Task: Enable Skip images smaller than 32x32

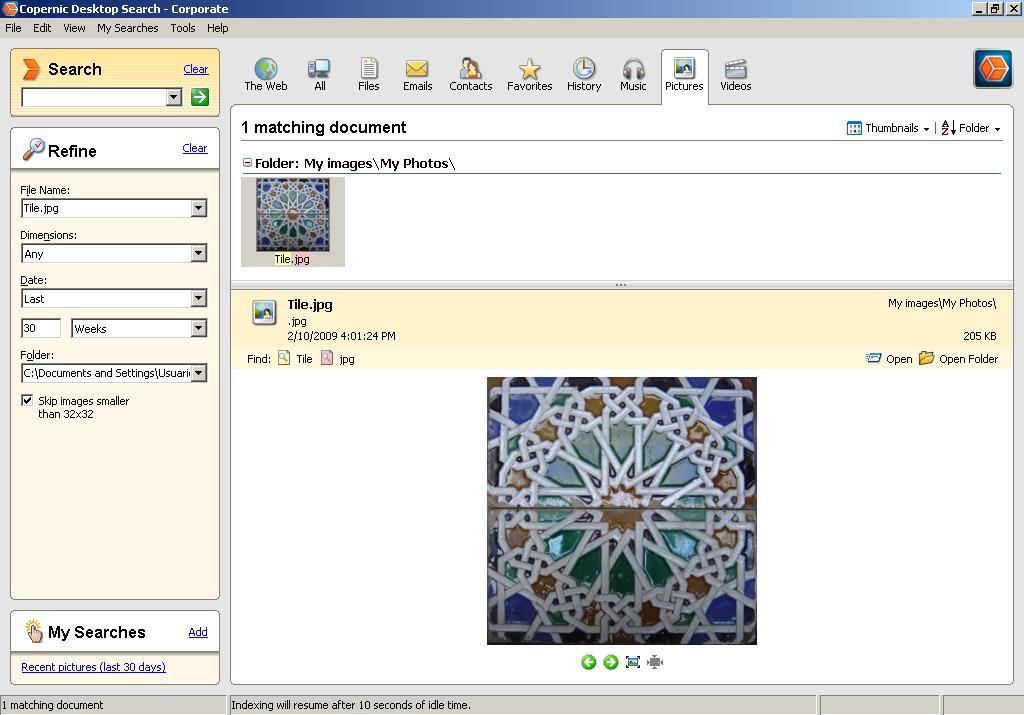Action: (x=28, y=400)
